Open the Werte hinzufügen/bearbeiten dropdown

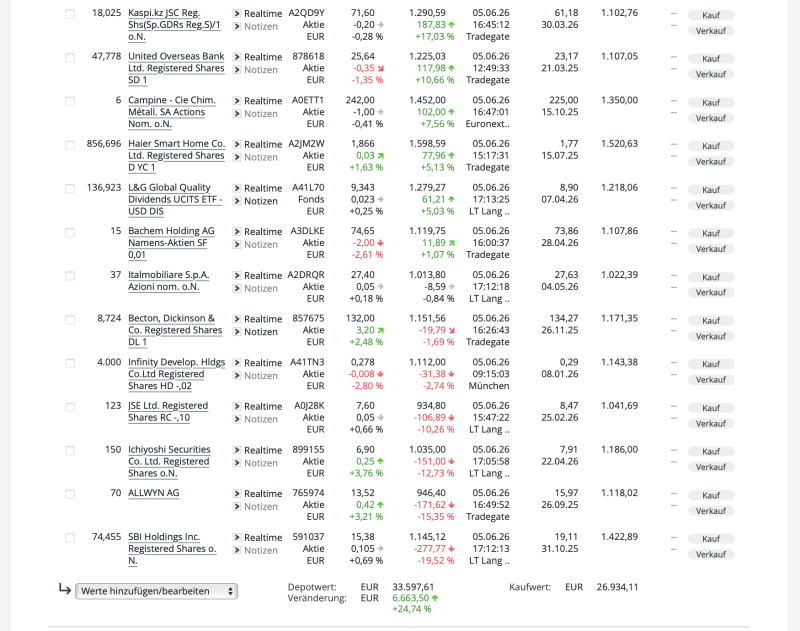pyautogui.click(x=157, y=591)
